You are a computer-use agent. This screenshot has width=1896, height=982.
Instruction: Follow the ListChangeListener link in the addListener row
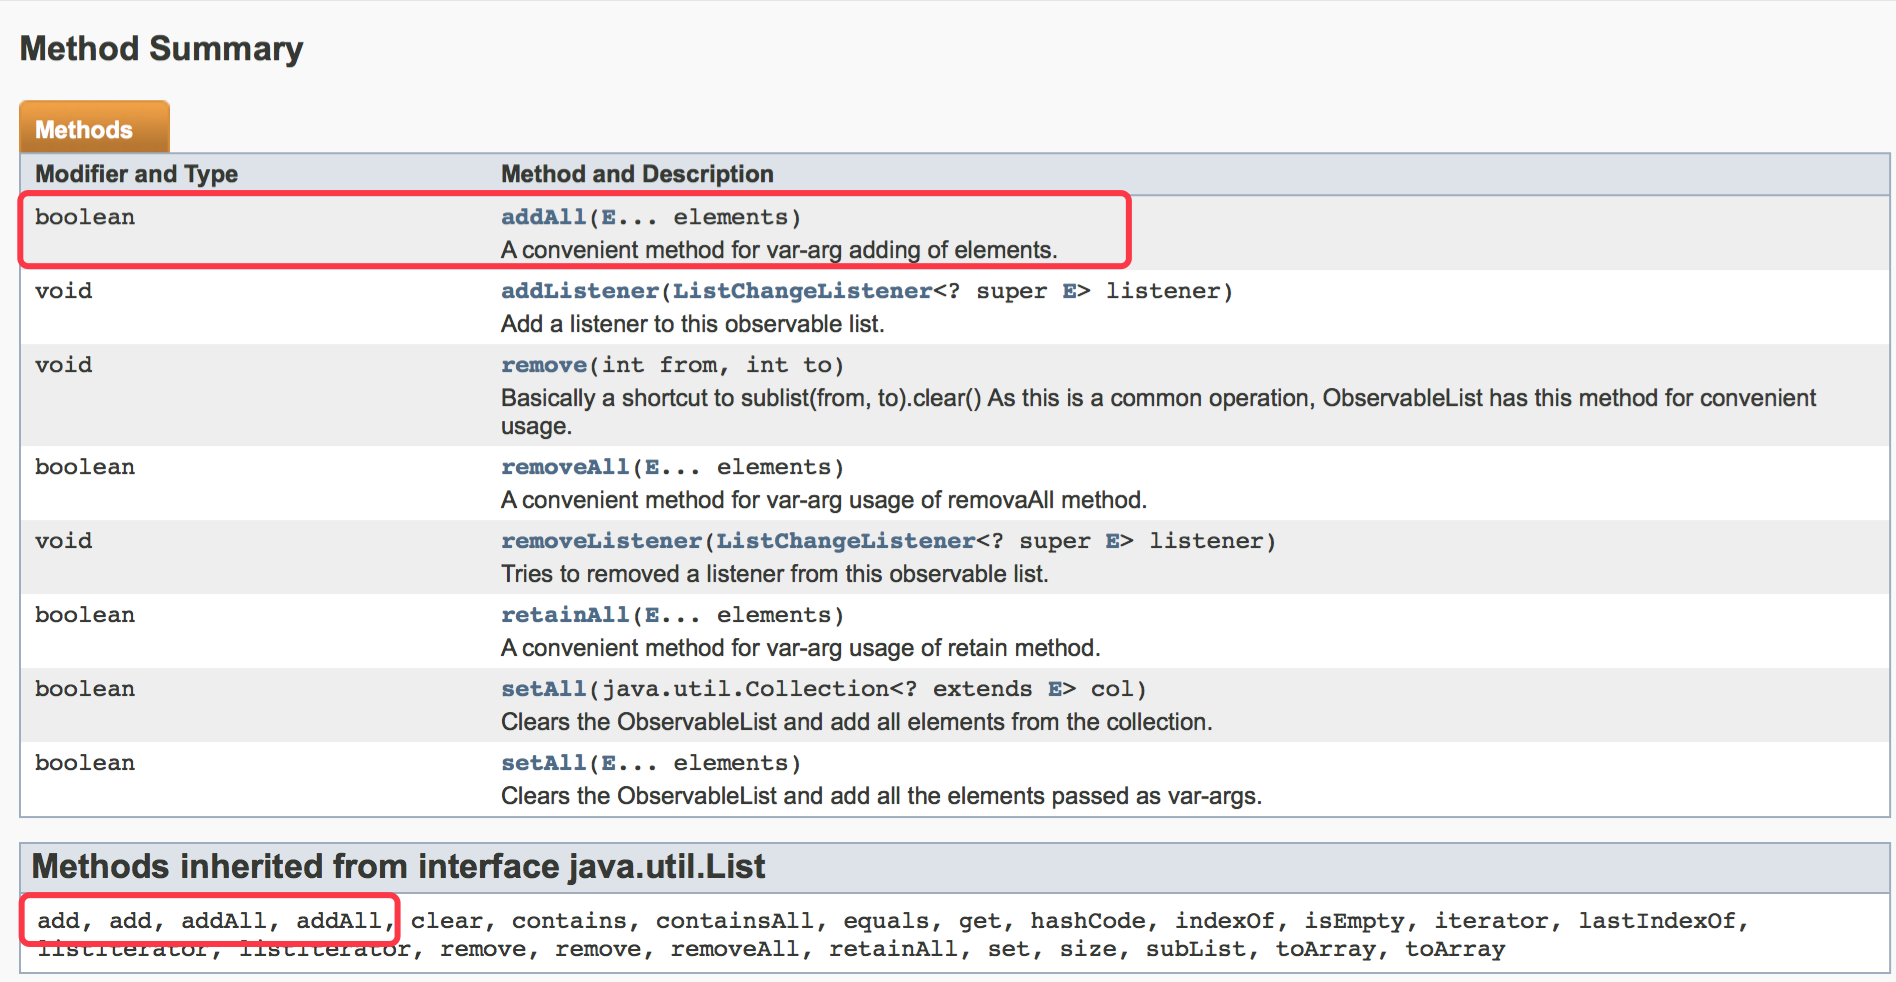click(x=802, y=291)
